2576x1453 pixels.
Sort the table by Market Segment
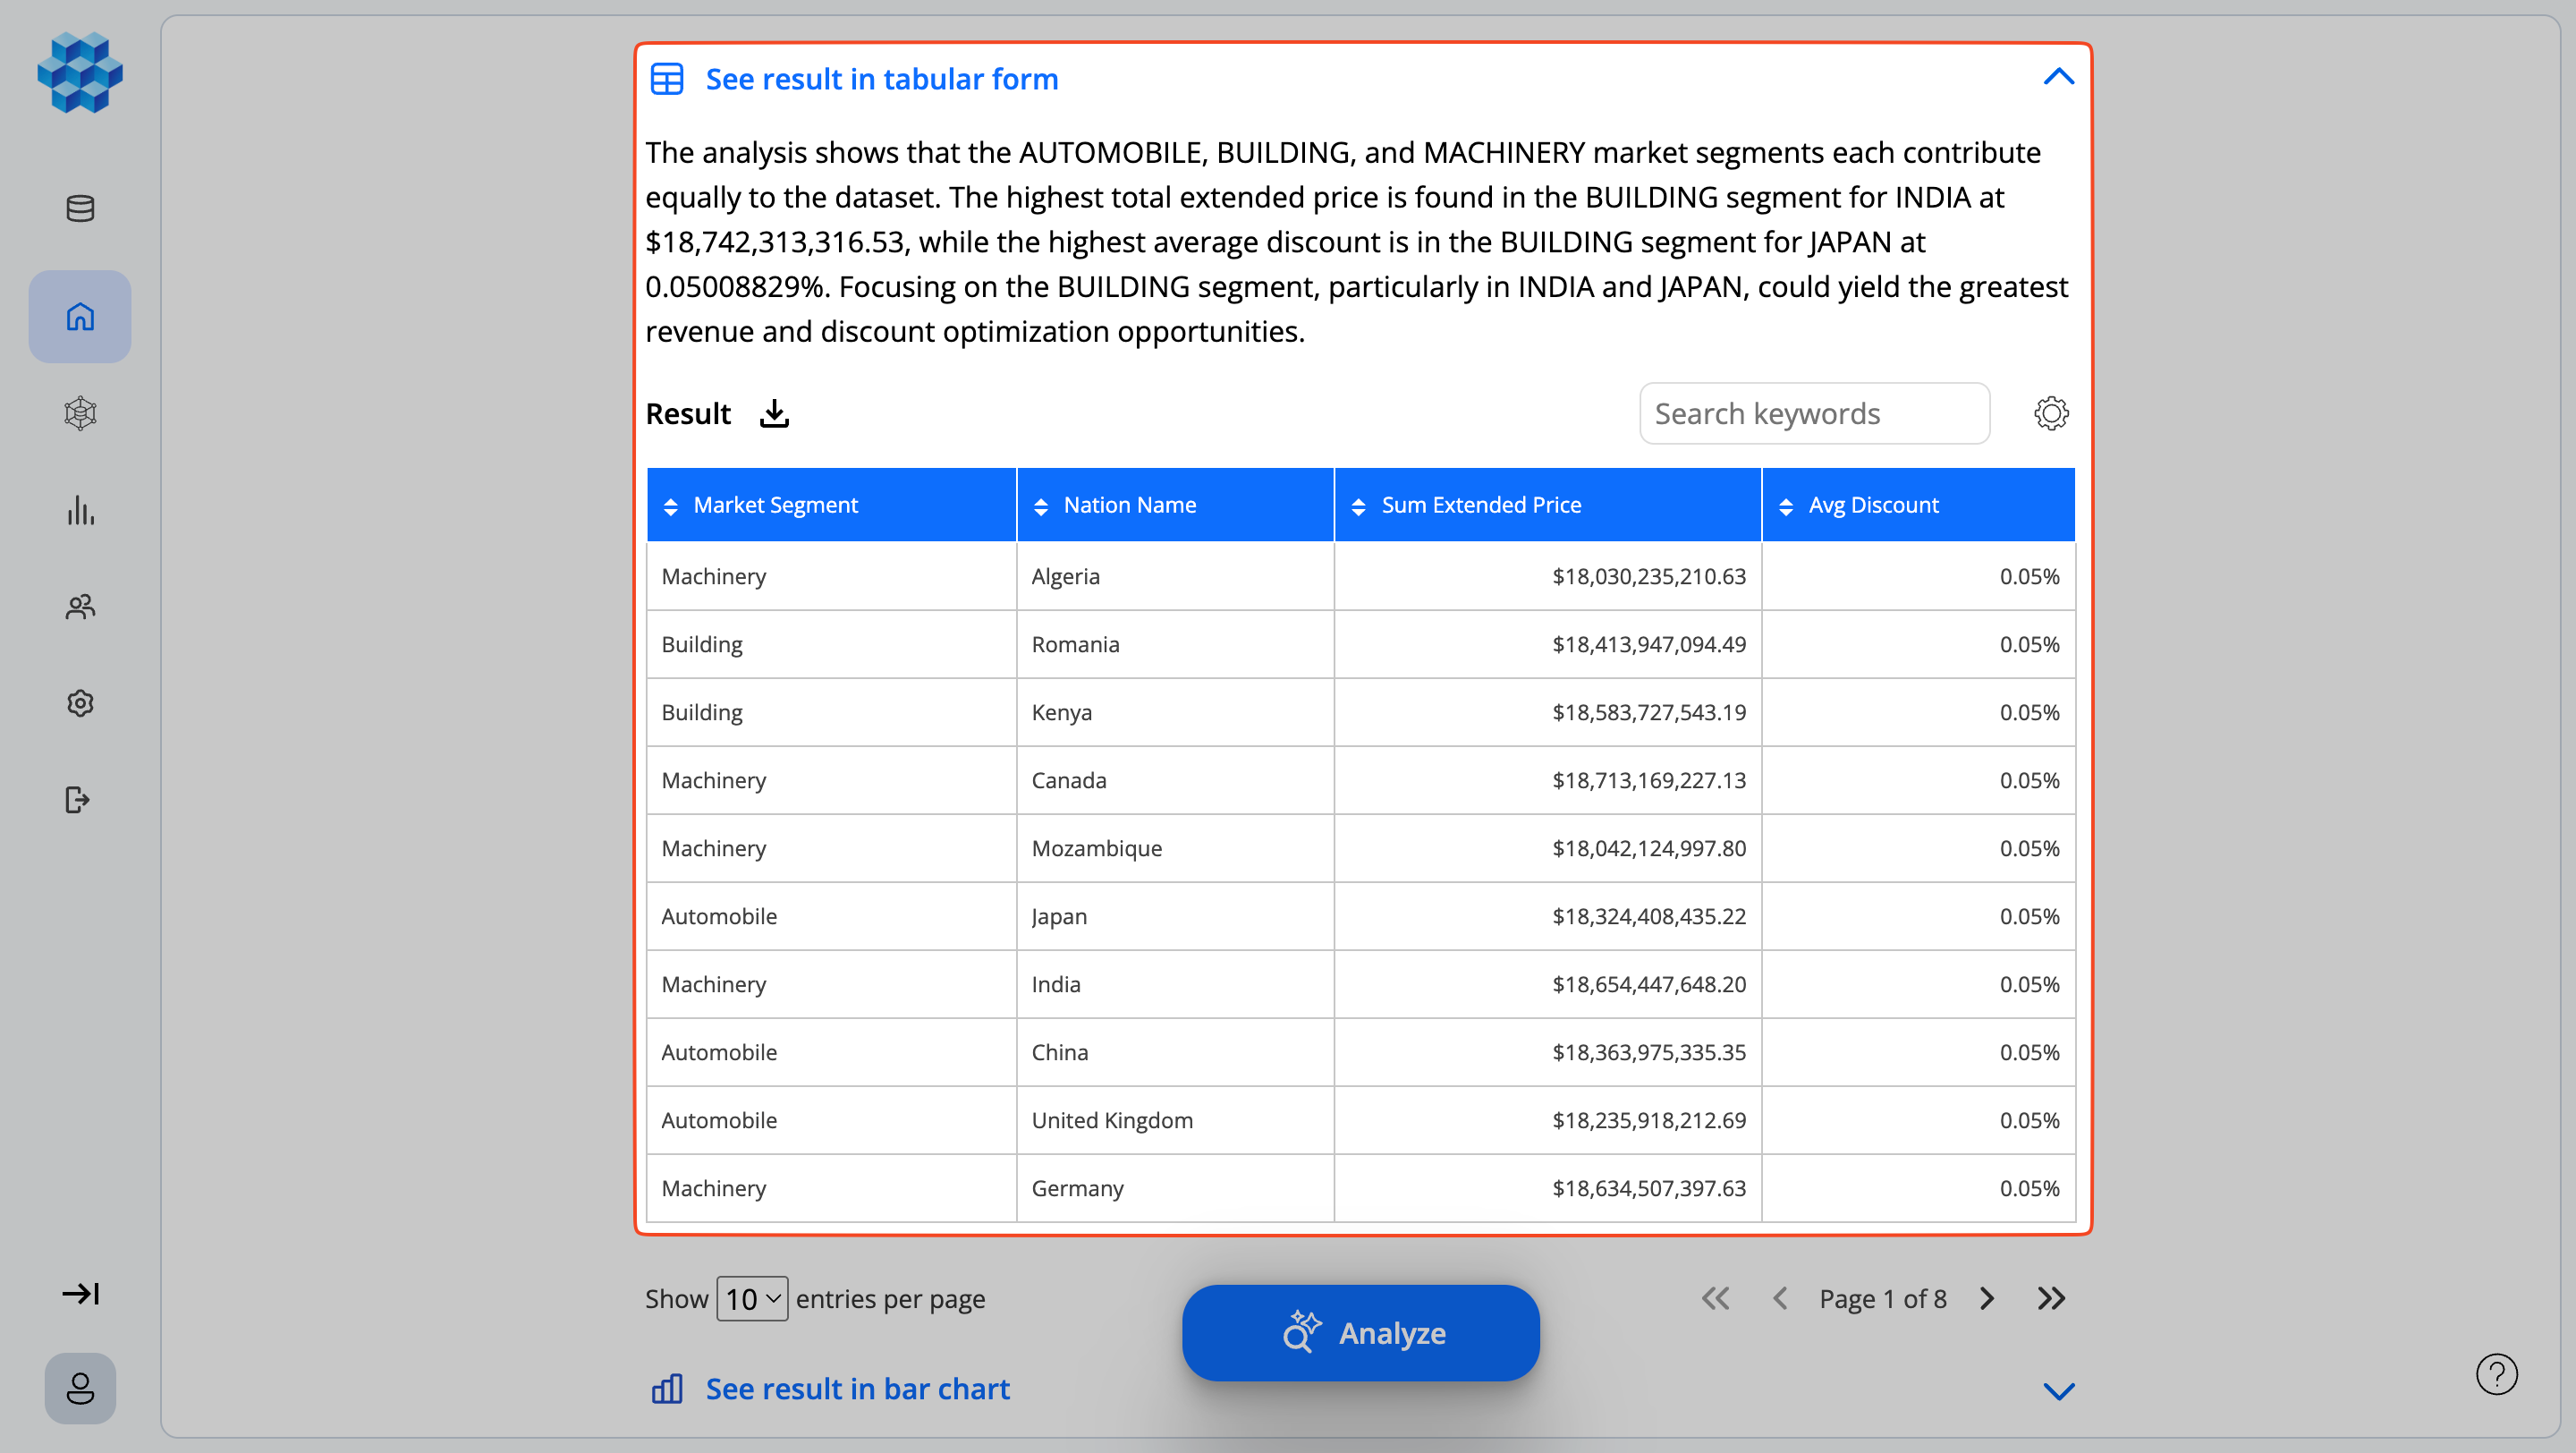pos(671,504)
